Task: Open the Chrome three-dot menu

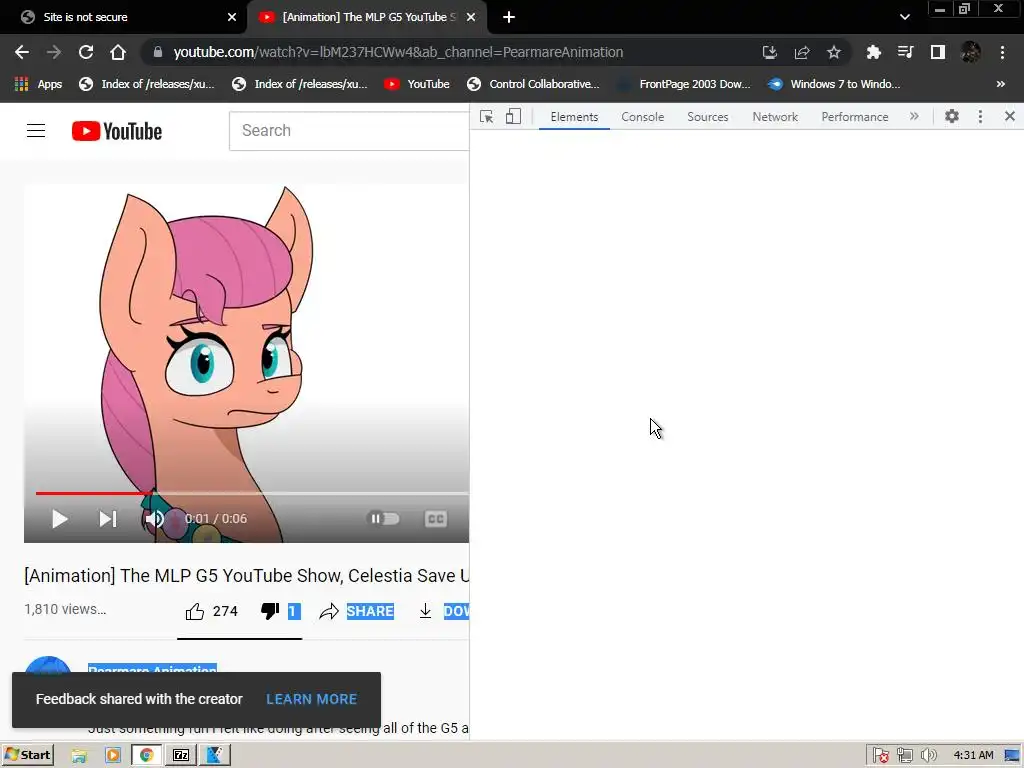Action: [1002, 52]
